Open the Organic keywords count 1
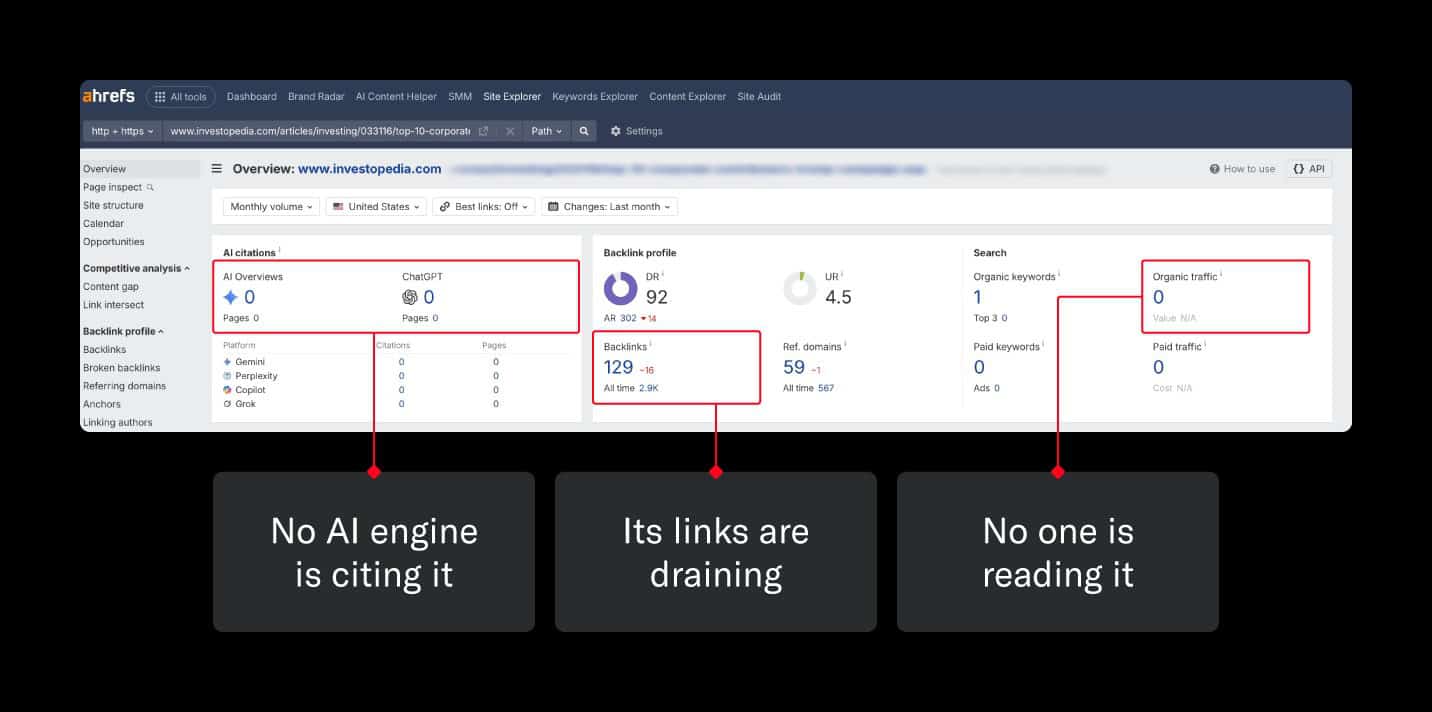The height and width of the screenshot is (712, 1432). coord(978,297)
